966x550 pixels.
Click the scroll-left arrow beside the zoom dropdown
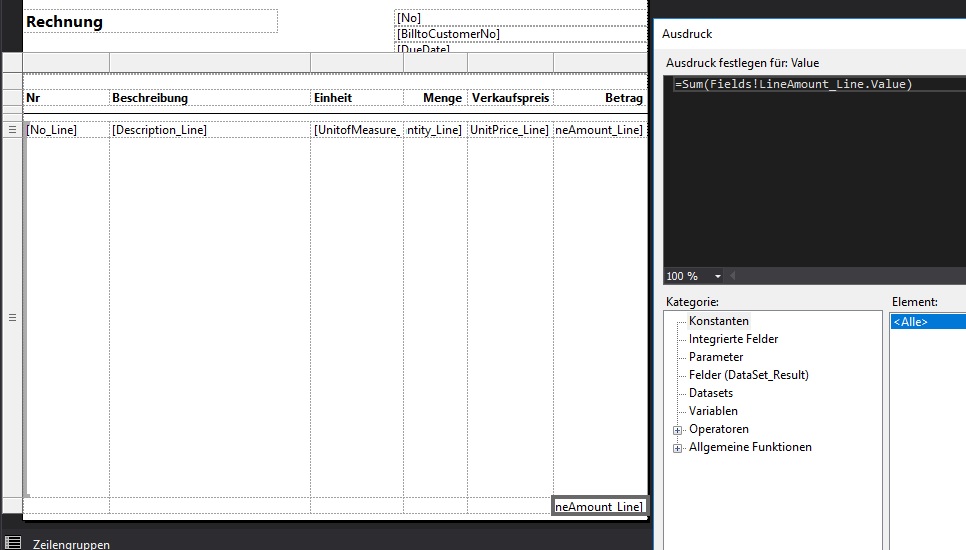pos(733,276)
